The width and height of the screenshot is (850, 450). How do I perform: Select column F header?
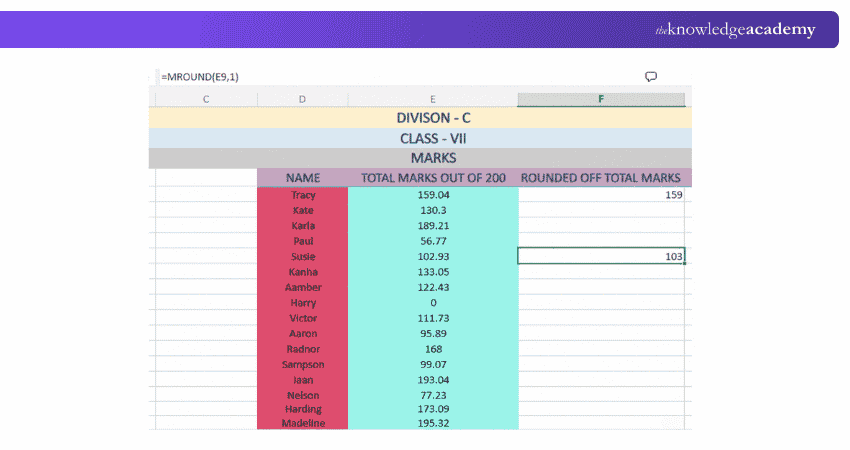pyautogui.click(x=601, y=99)
